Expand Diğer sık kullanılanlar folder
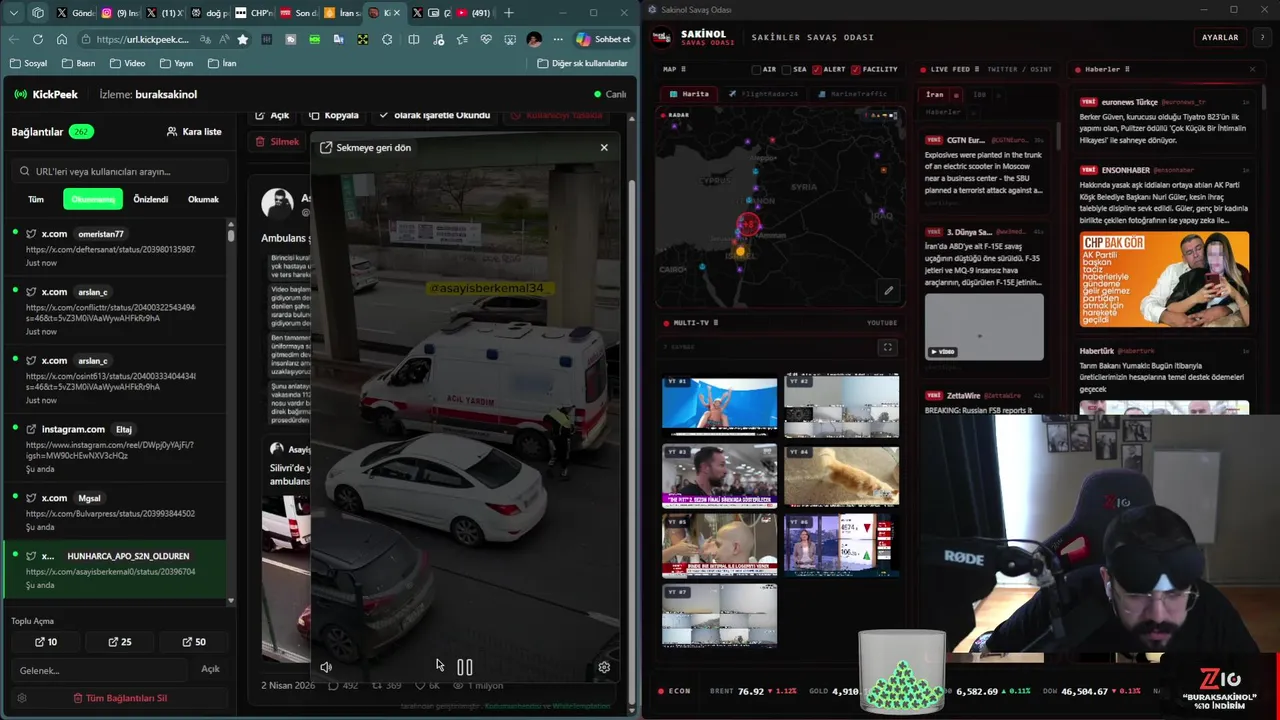The width and height of the screenshot is (1280, 720). (582, 63)
